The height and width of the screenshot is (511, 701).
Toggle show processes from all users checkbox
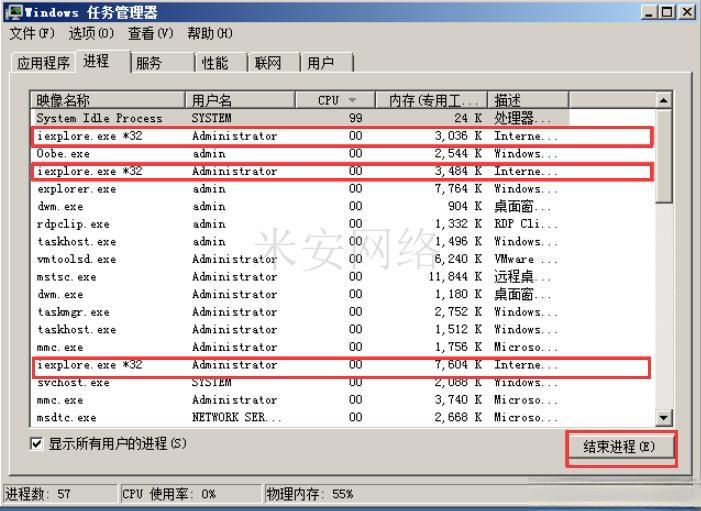point(38,444)
